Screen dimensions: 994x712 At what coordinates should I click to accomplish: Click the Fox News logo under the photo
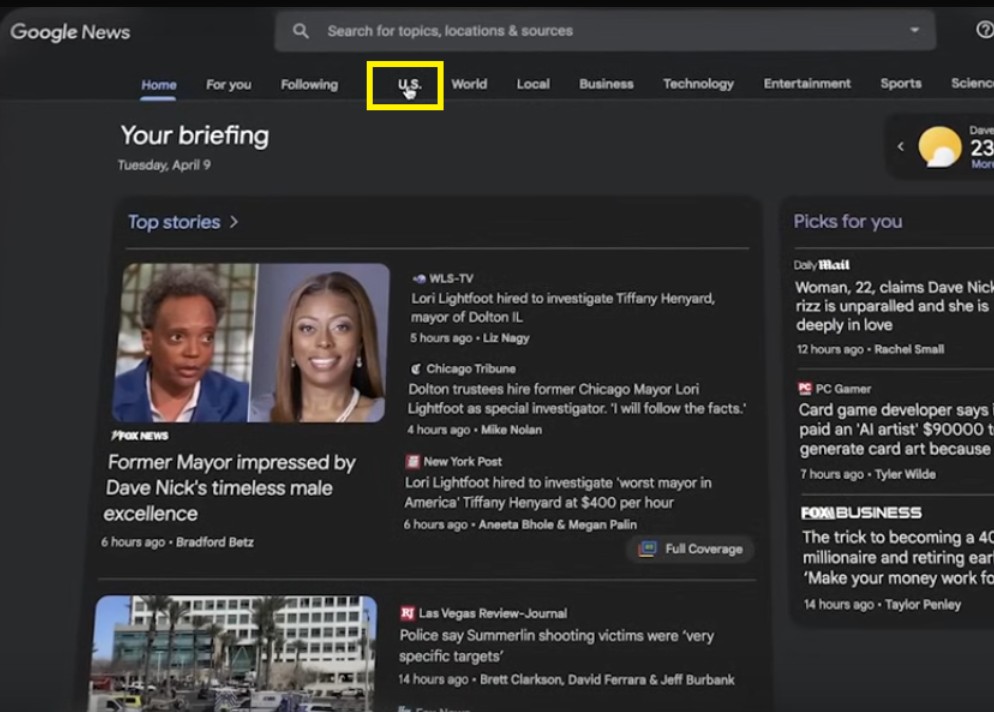pos(139,436)
